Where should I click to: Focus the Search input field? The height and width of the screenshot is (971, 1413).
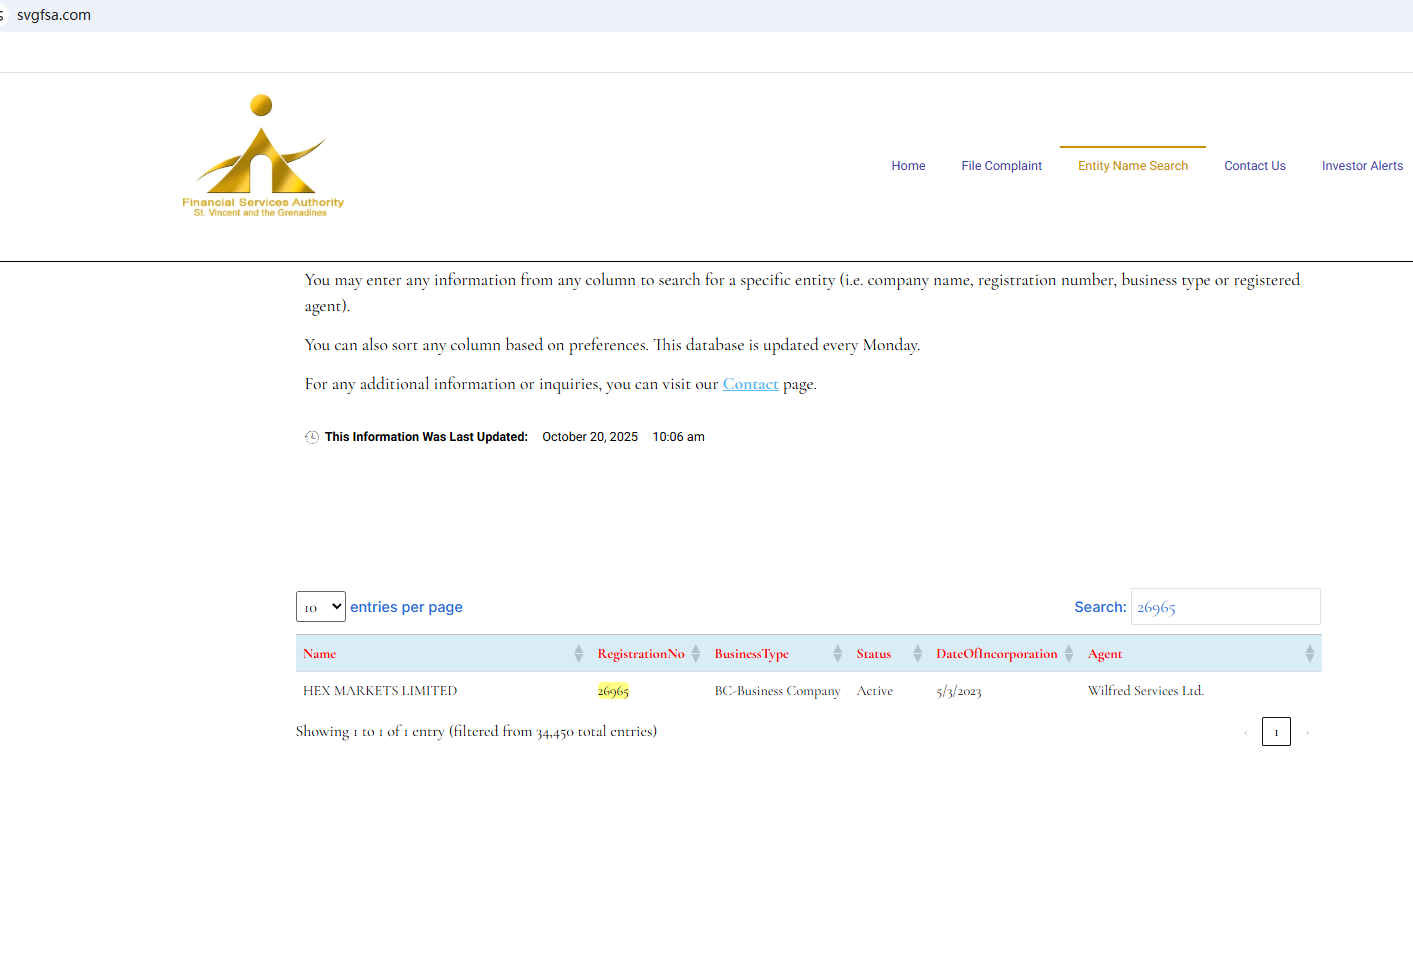(x=1225, y=607)
